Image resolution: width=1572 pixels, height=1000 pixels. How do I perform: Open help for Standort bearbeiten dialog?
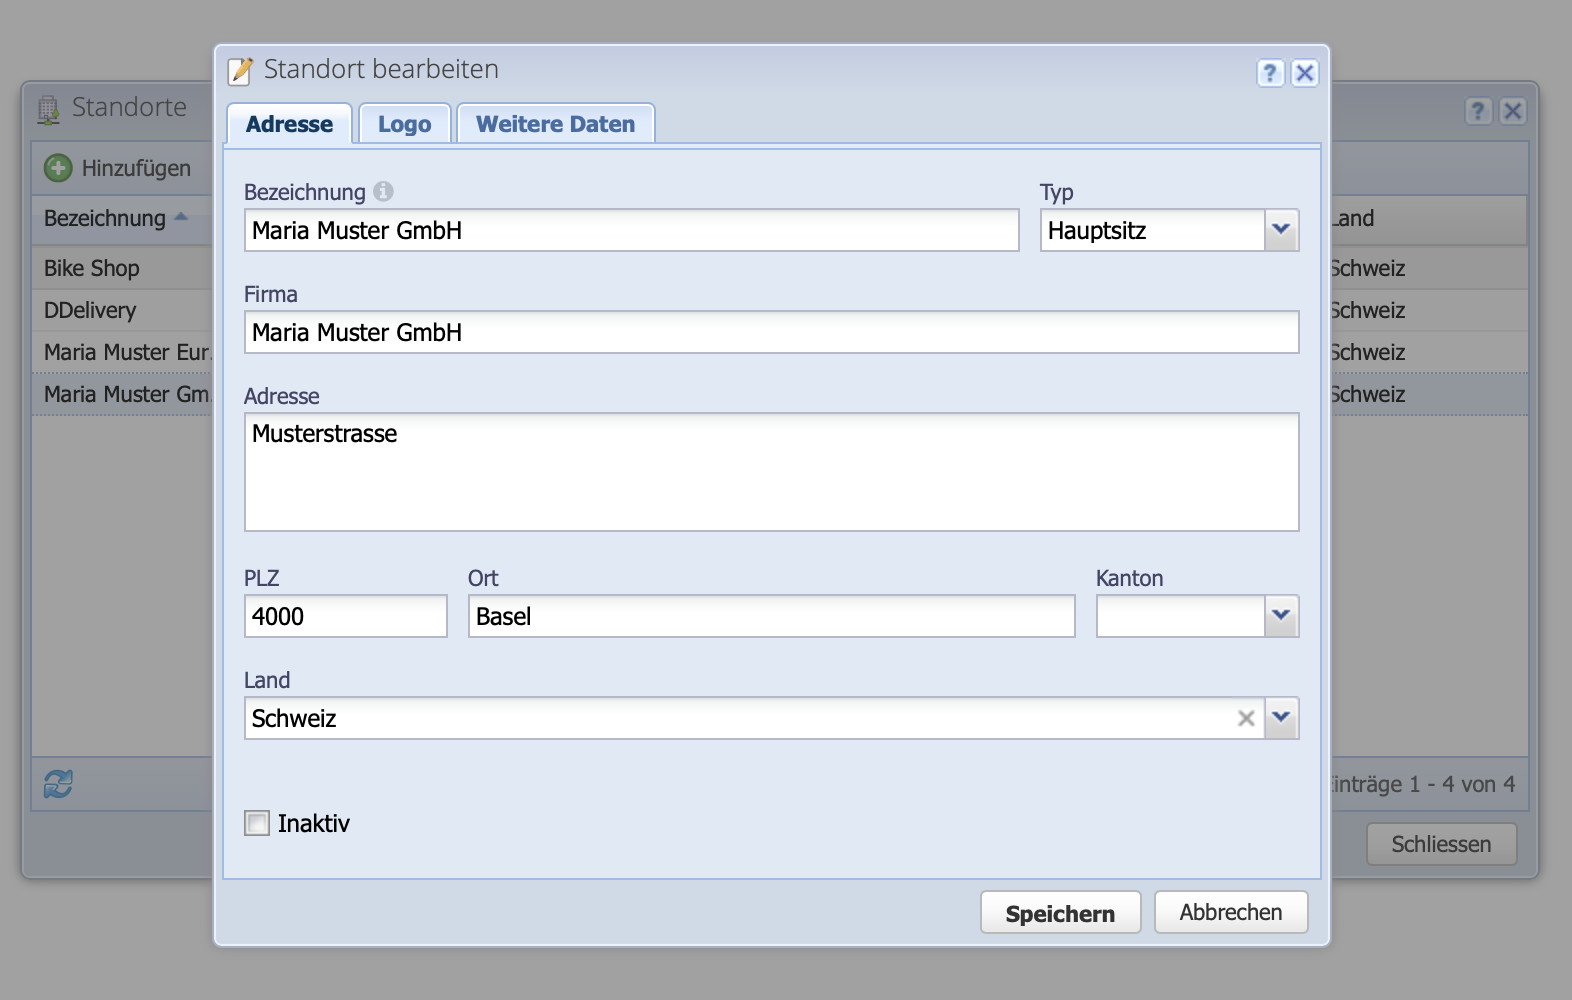1270,73
